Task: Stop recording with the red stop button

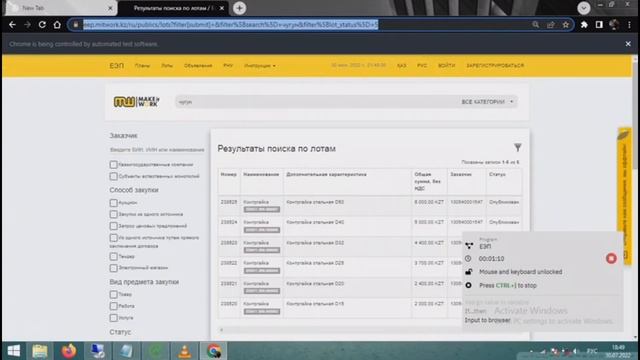Action: point(611,258)
